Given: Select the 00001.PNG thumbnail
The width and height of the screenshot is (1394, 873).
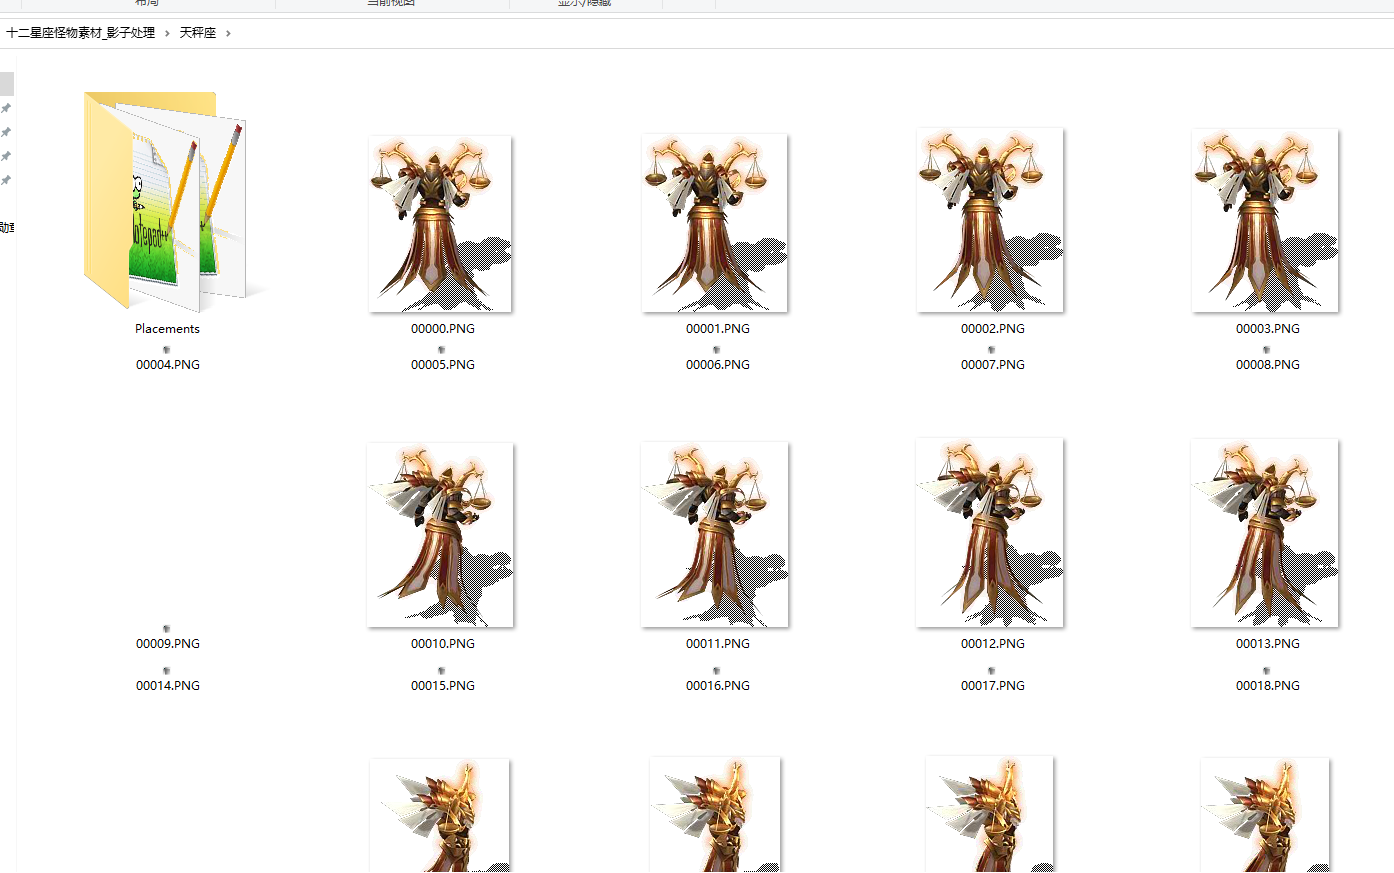Looking at the screenshot, I should [715, 223].
